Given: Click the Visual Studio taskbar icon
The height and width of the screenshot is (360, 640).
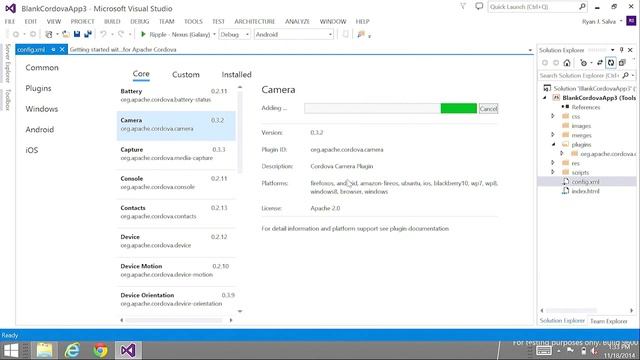Looking at the screenshot, I should 128,350.
